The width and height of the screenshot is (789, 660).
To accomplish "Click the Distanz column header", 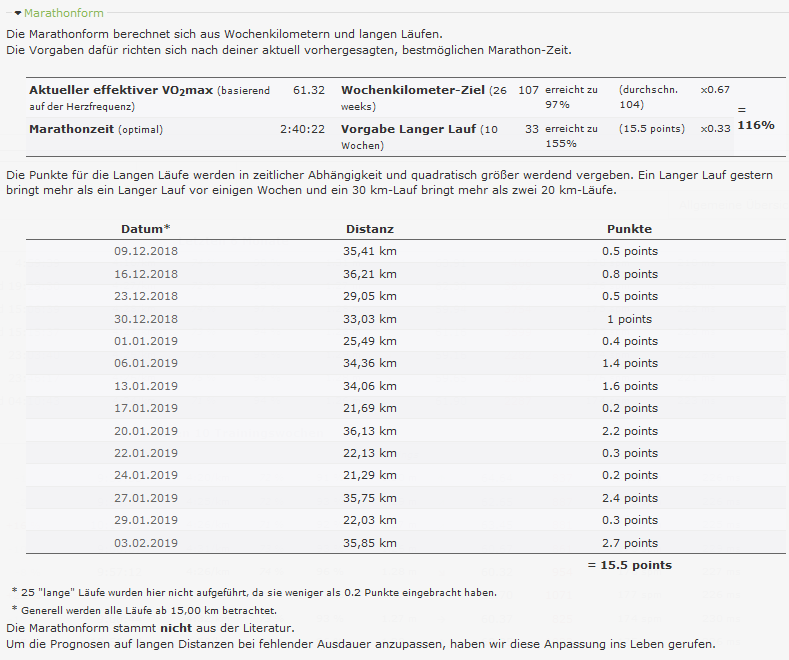I will [x=370, y=229].
